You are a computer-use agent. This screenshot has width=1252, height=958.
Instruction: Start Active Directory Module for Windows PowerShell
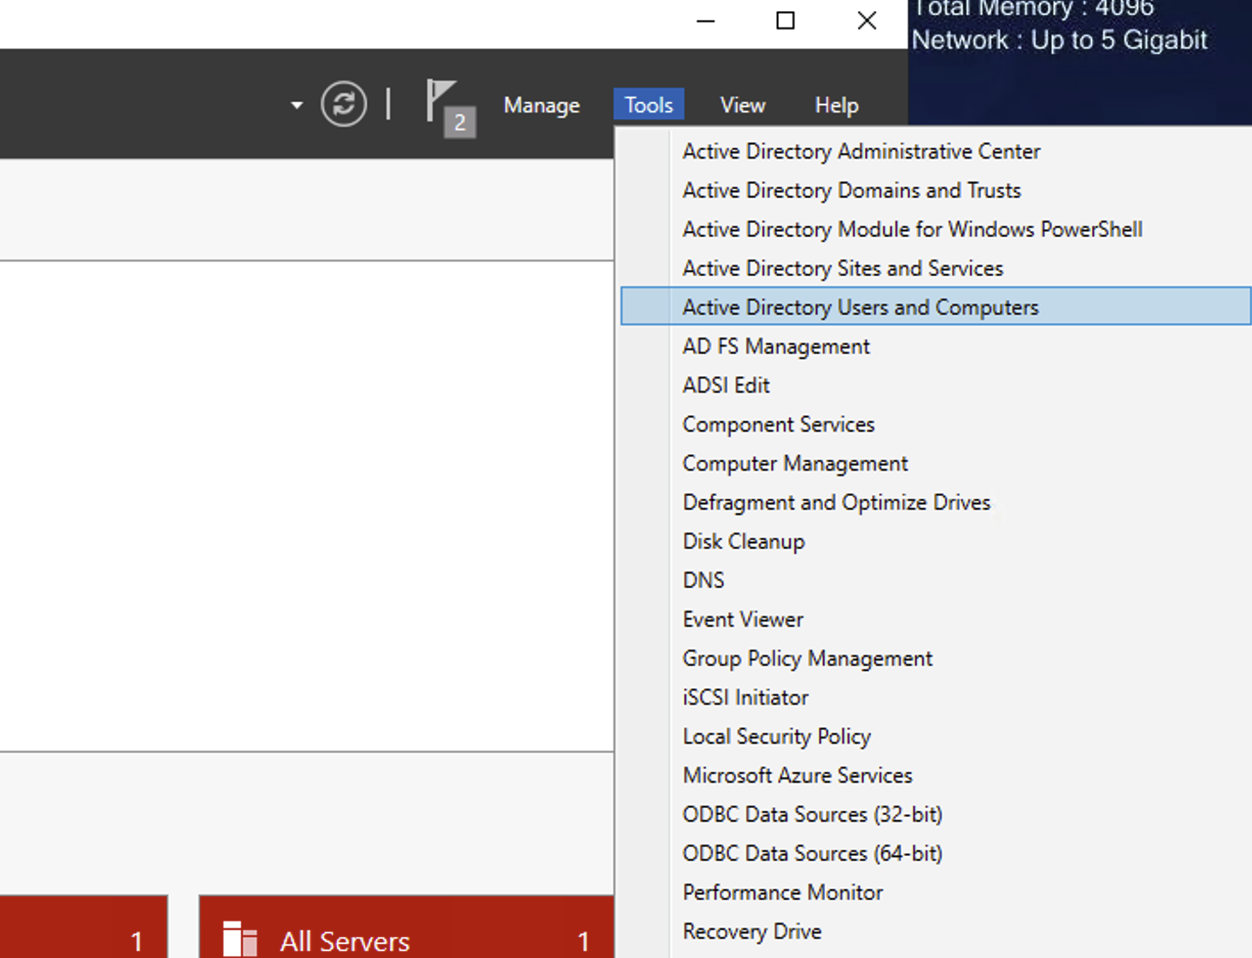[936, 229]
